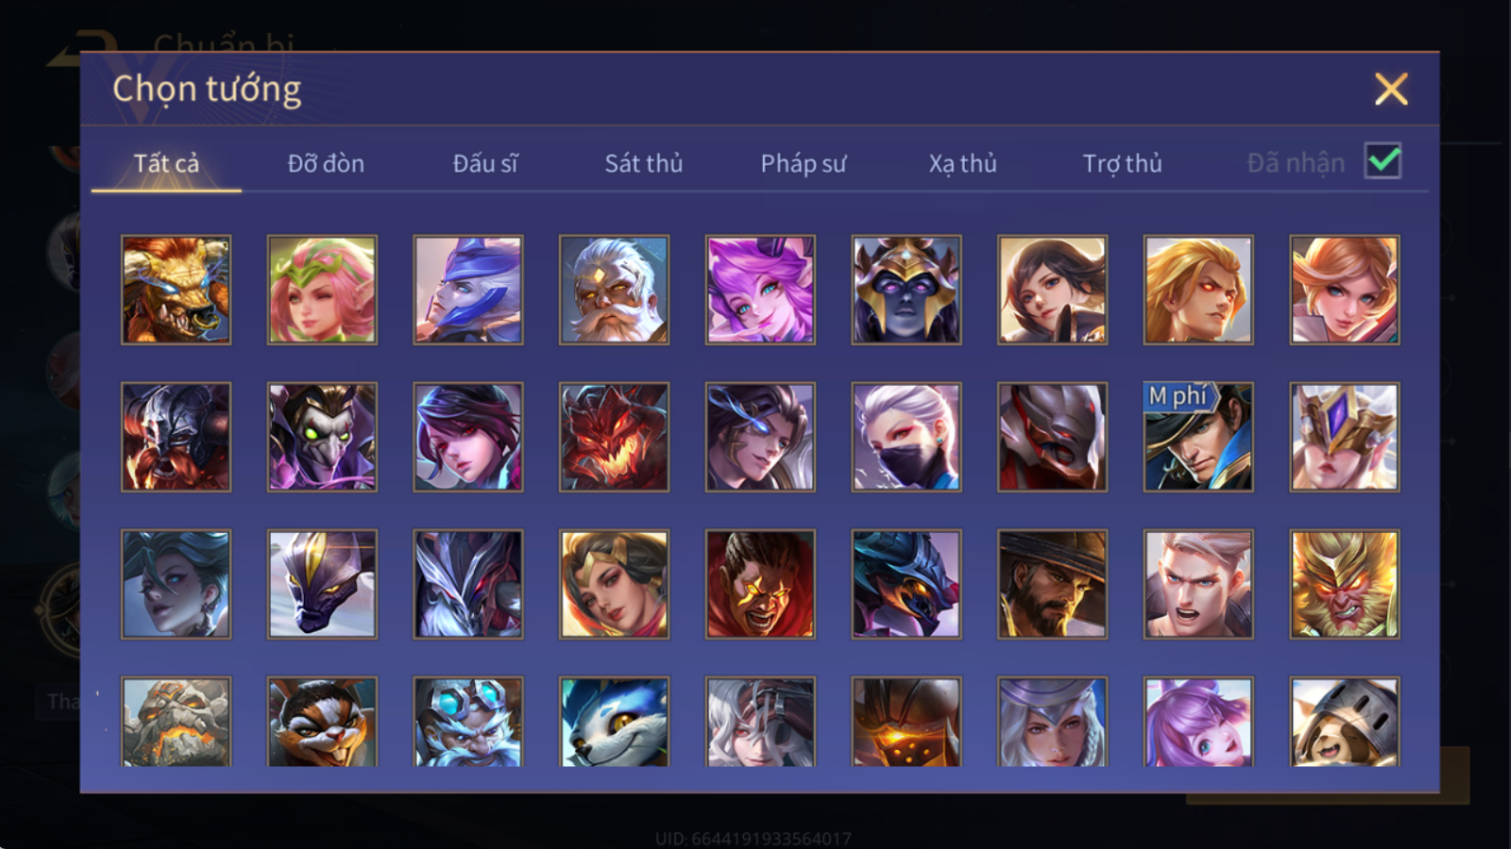
Task: Close the 'Chọn tướng' dialog
Action: tap(1390, 89)
